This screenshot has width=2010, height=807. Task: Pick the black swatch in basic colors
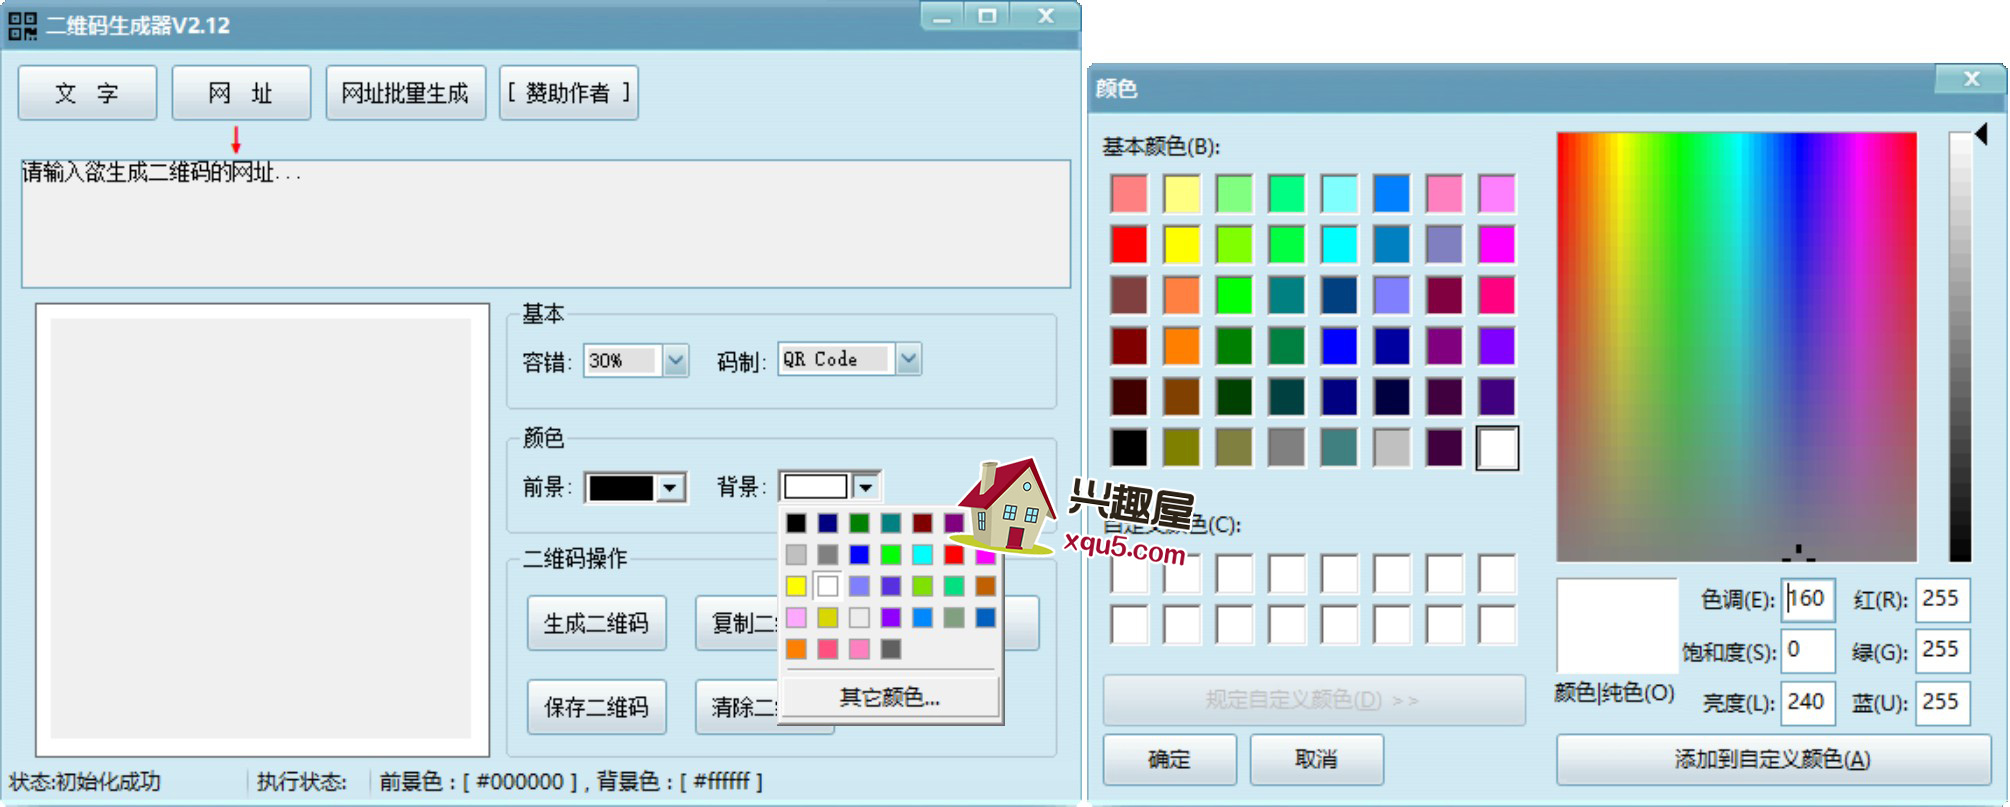pos(1129,448)
